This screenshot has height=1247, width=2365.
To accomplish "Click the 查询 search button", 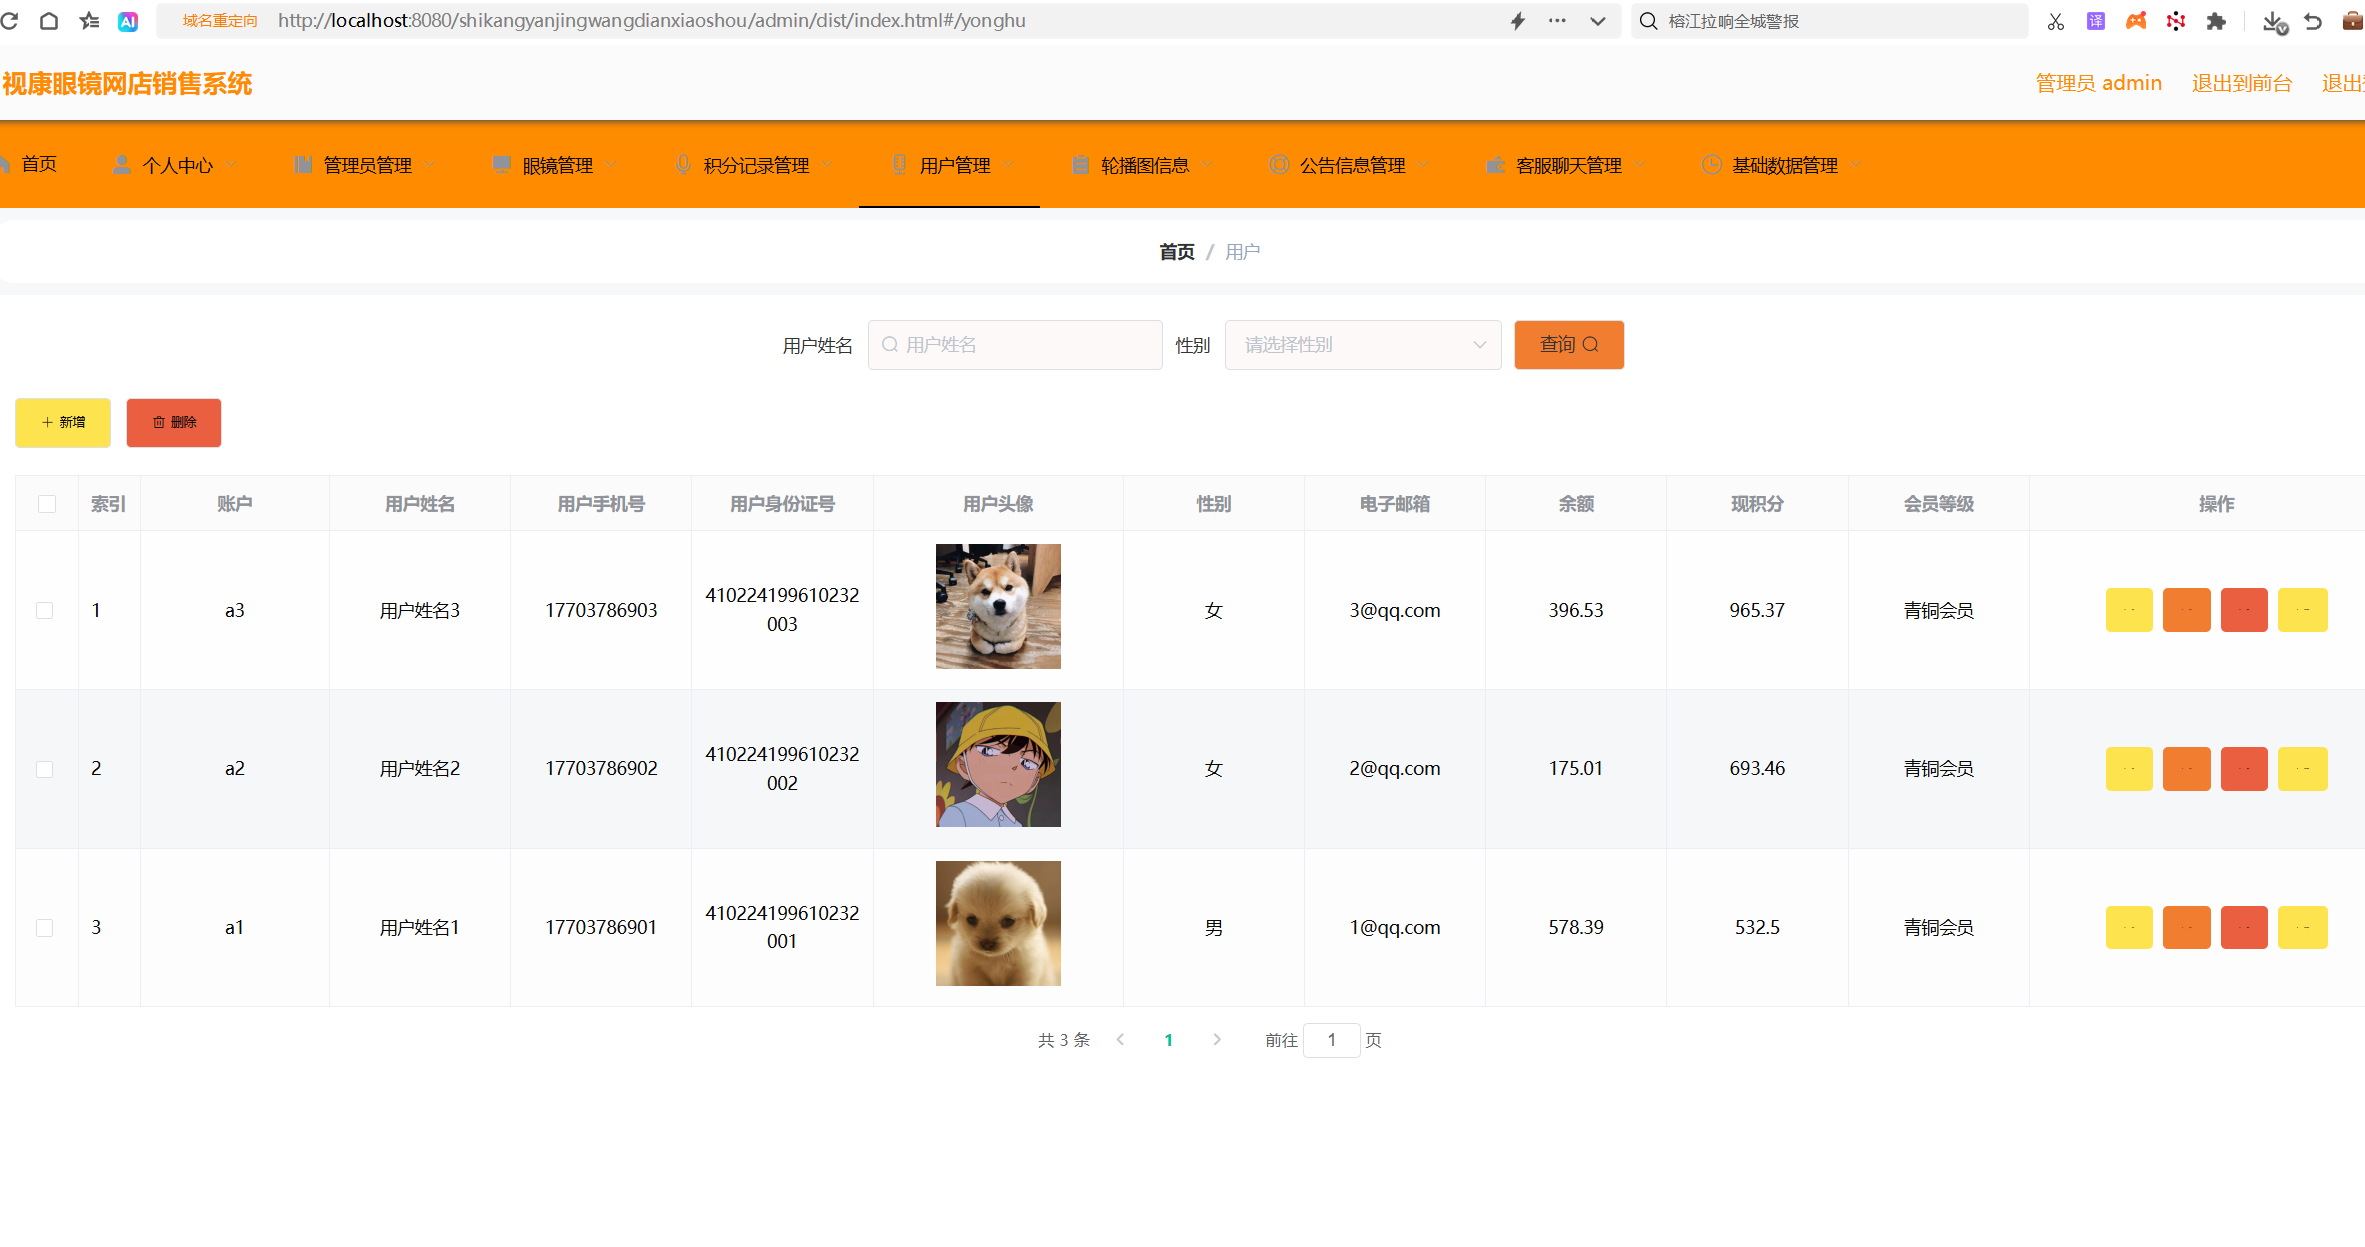I will tap(1568, 344).
